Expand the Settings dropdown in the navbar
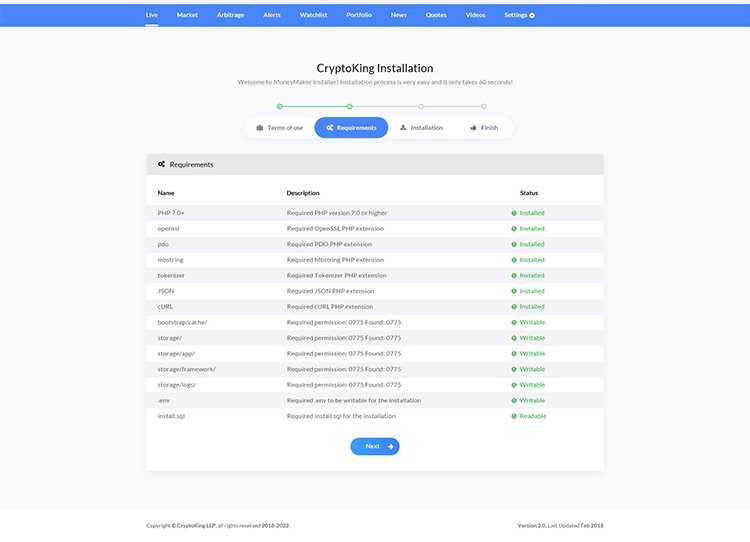Screen dimensions: 750x542 coord(519,15)
